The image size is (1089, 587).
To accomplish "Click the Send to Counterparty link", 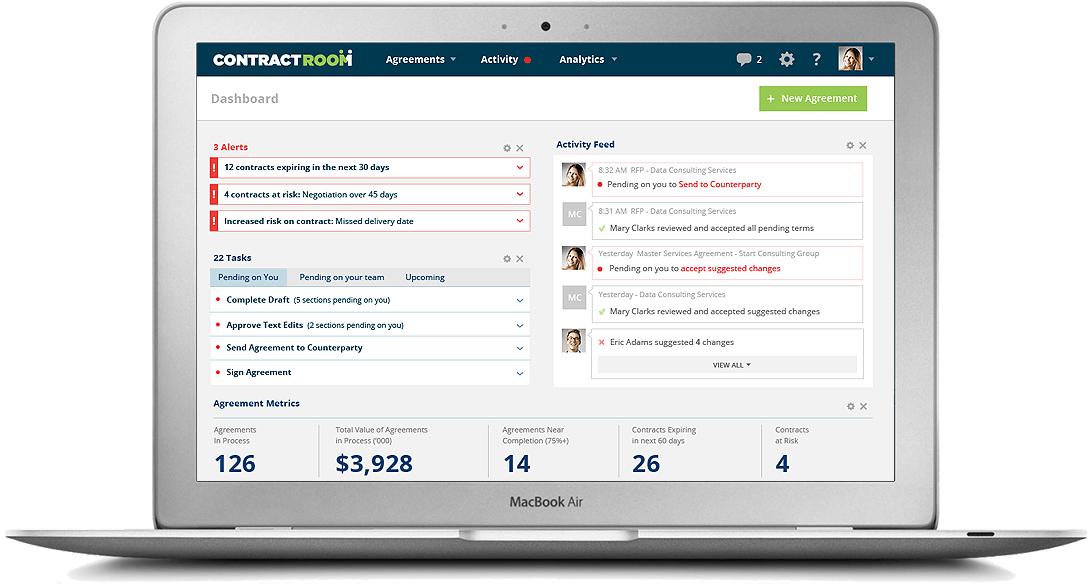I will (x=720, y=184).
